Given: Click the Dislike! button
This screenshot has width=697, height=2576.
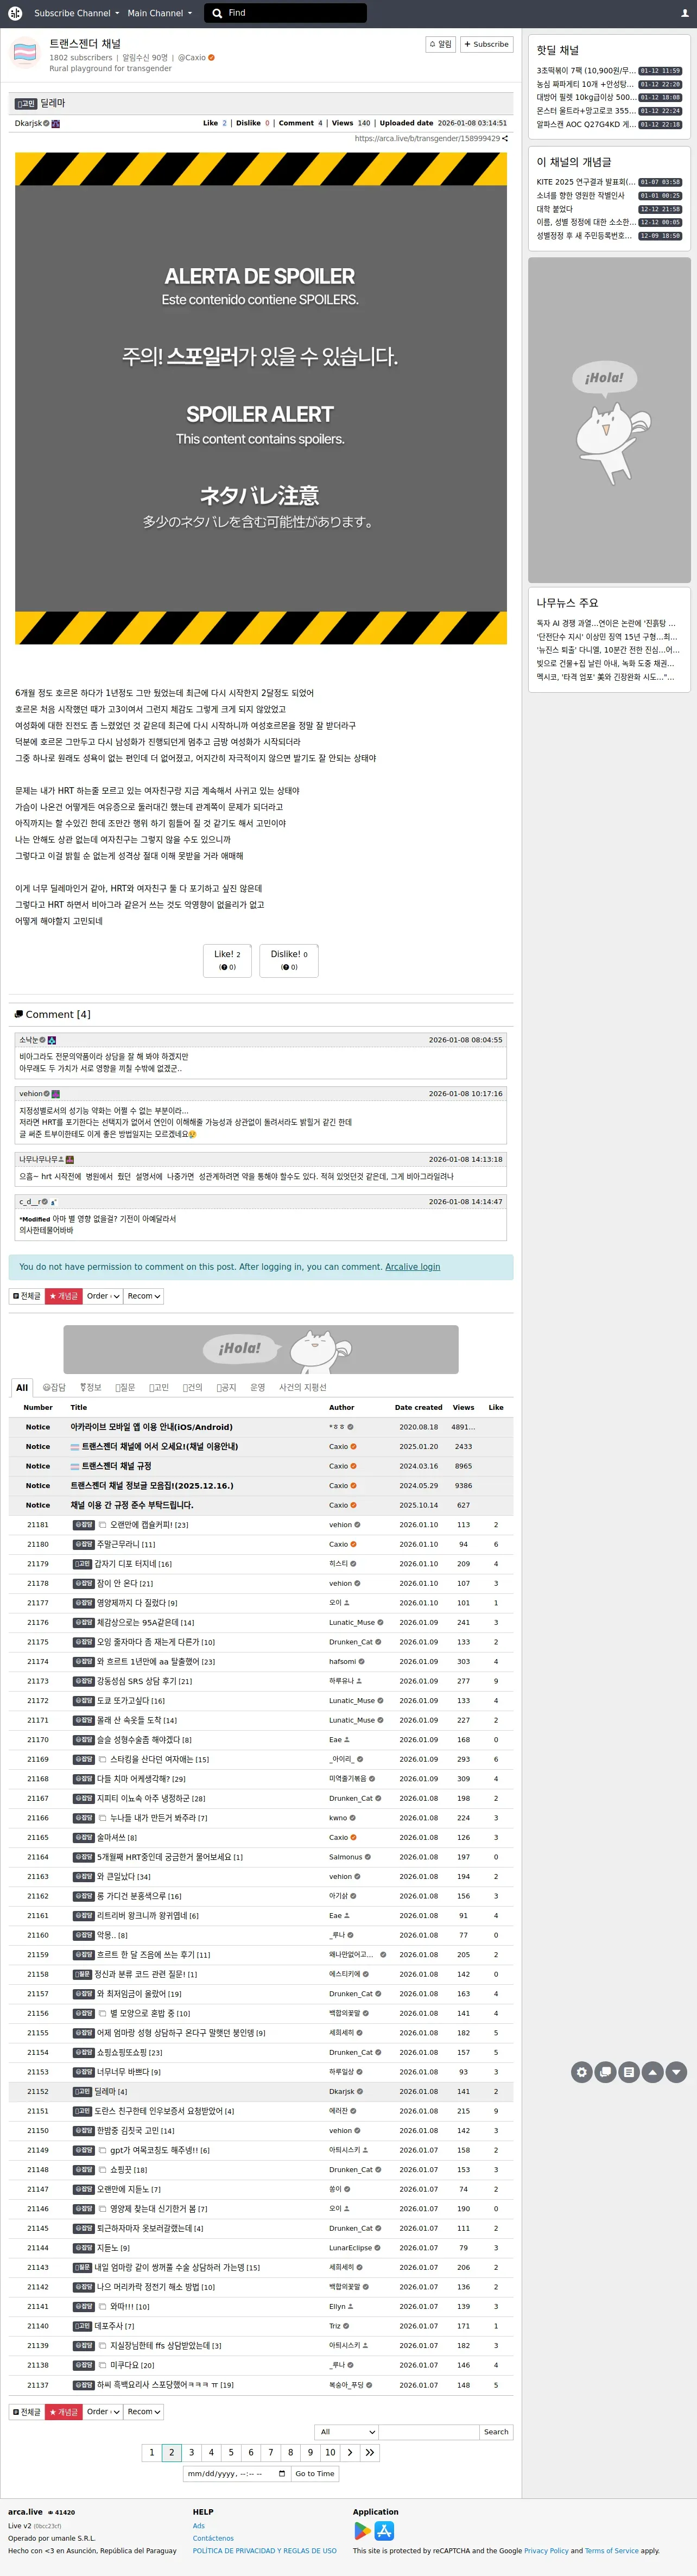Looking at the screenshot, I should (289, 960).
